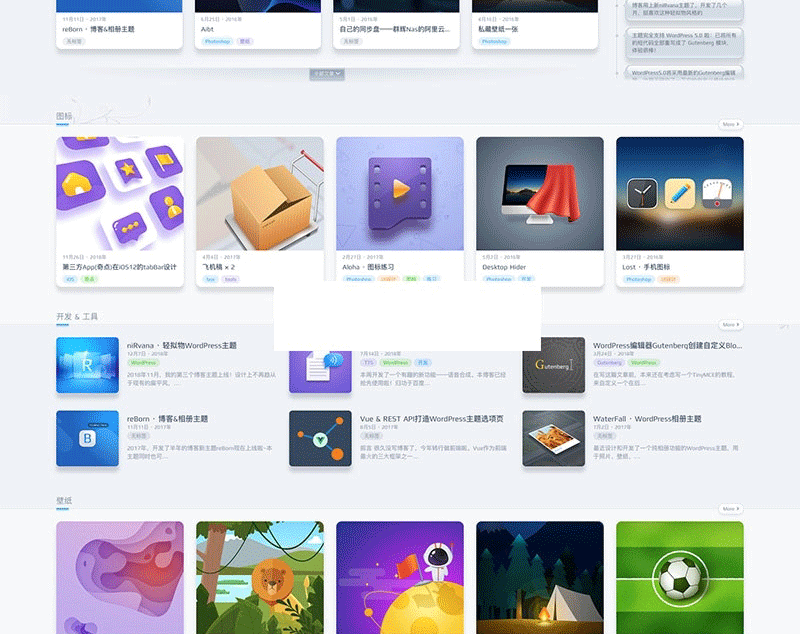The width and height of the screenshot is (800, 634).
Task: Open post titled 飞机稿 × 2
Action: tap(218, 267)
